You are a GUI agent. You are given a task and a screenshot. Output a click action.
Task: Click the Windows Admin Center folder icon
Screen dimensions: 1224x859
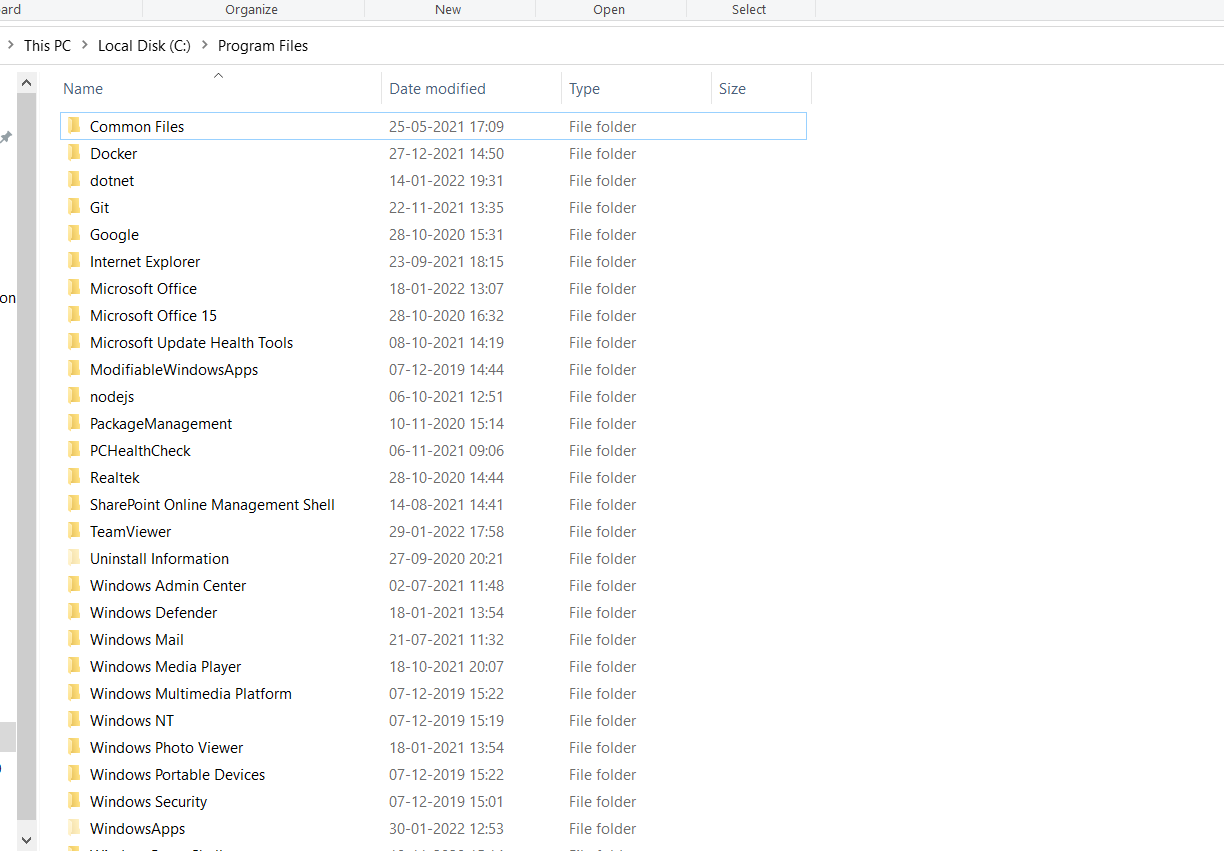74,585
